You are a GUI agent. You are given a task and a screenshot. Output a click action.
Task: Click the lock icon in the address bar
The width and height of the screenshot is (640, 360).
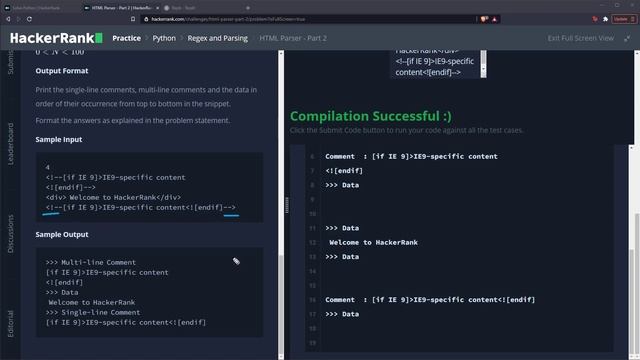pyautogui.click(x=146, y=19)
